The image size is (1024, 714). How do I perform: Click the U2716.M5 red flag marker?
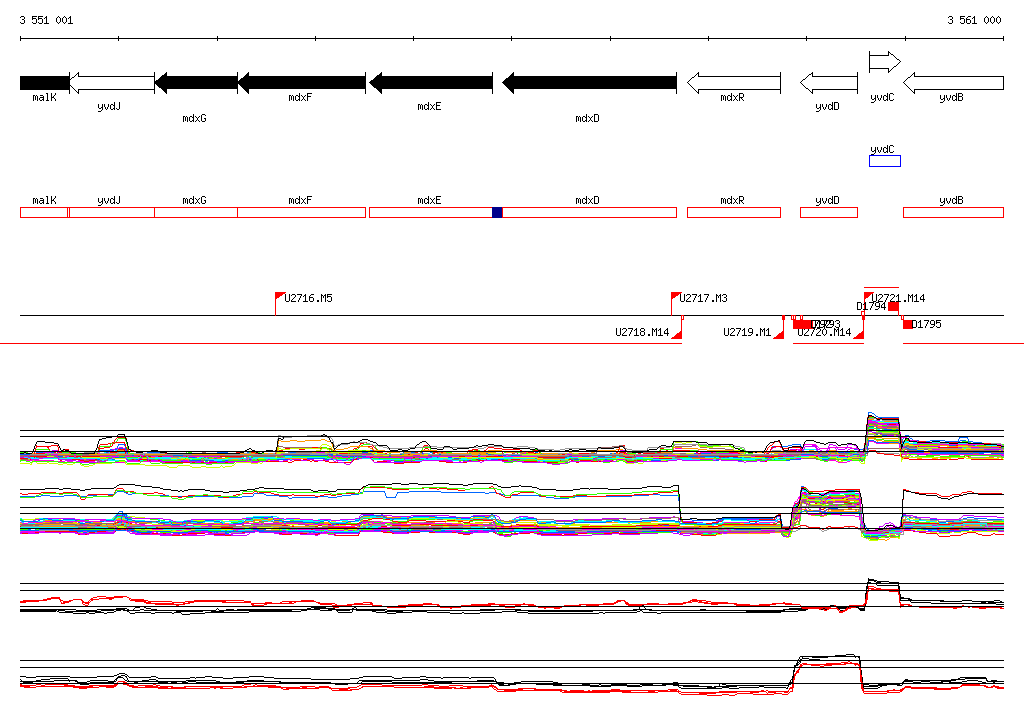[280, 297]
